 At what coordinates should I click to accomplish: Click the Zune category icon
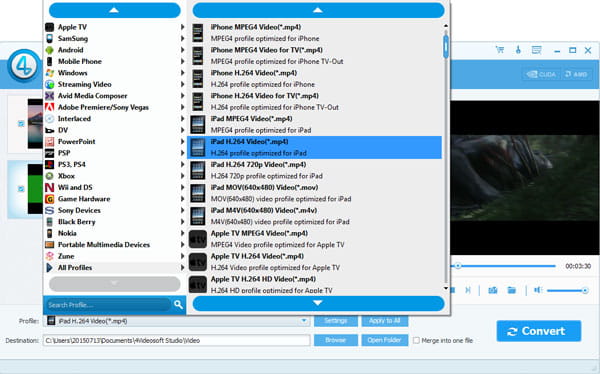pos(49,256)
